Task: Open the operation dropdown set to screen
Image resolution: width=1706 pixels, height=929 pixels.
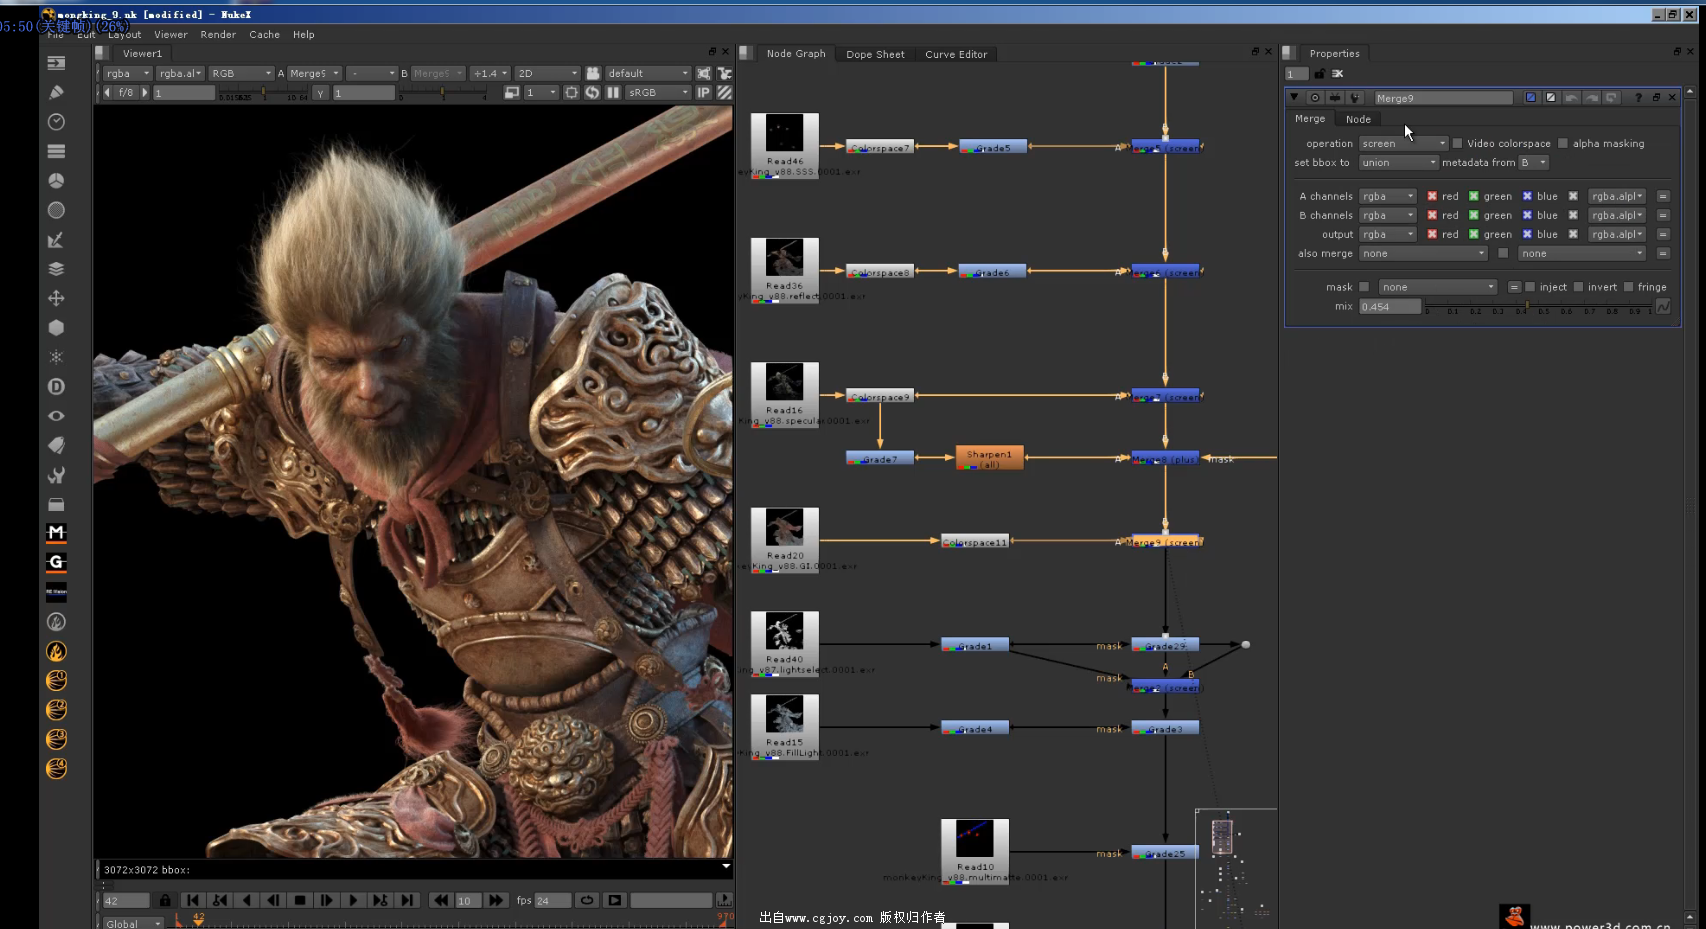Action: (1403, 143)
